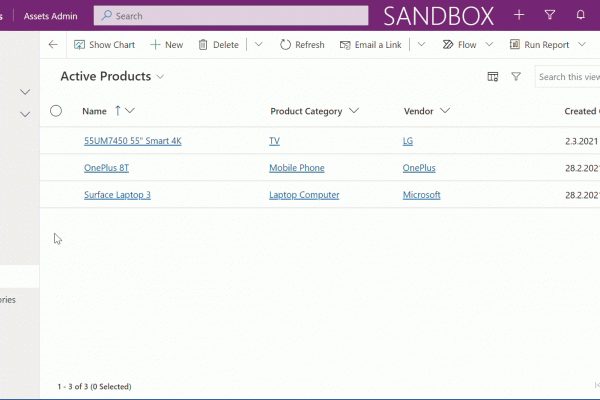Open the Microsoft vendor link

tap(422, 195)
